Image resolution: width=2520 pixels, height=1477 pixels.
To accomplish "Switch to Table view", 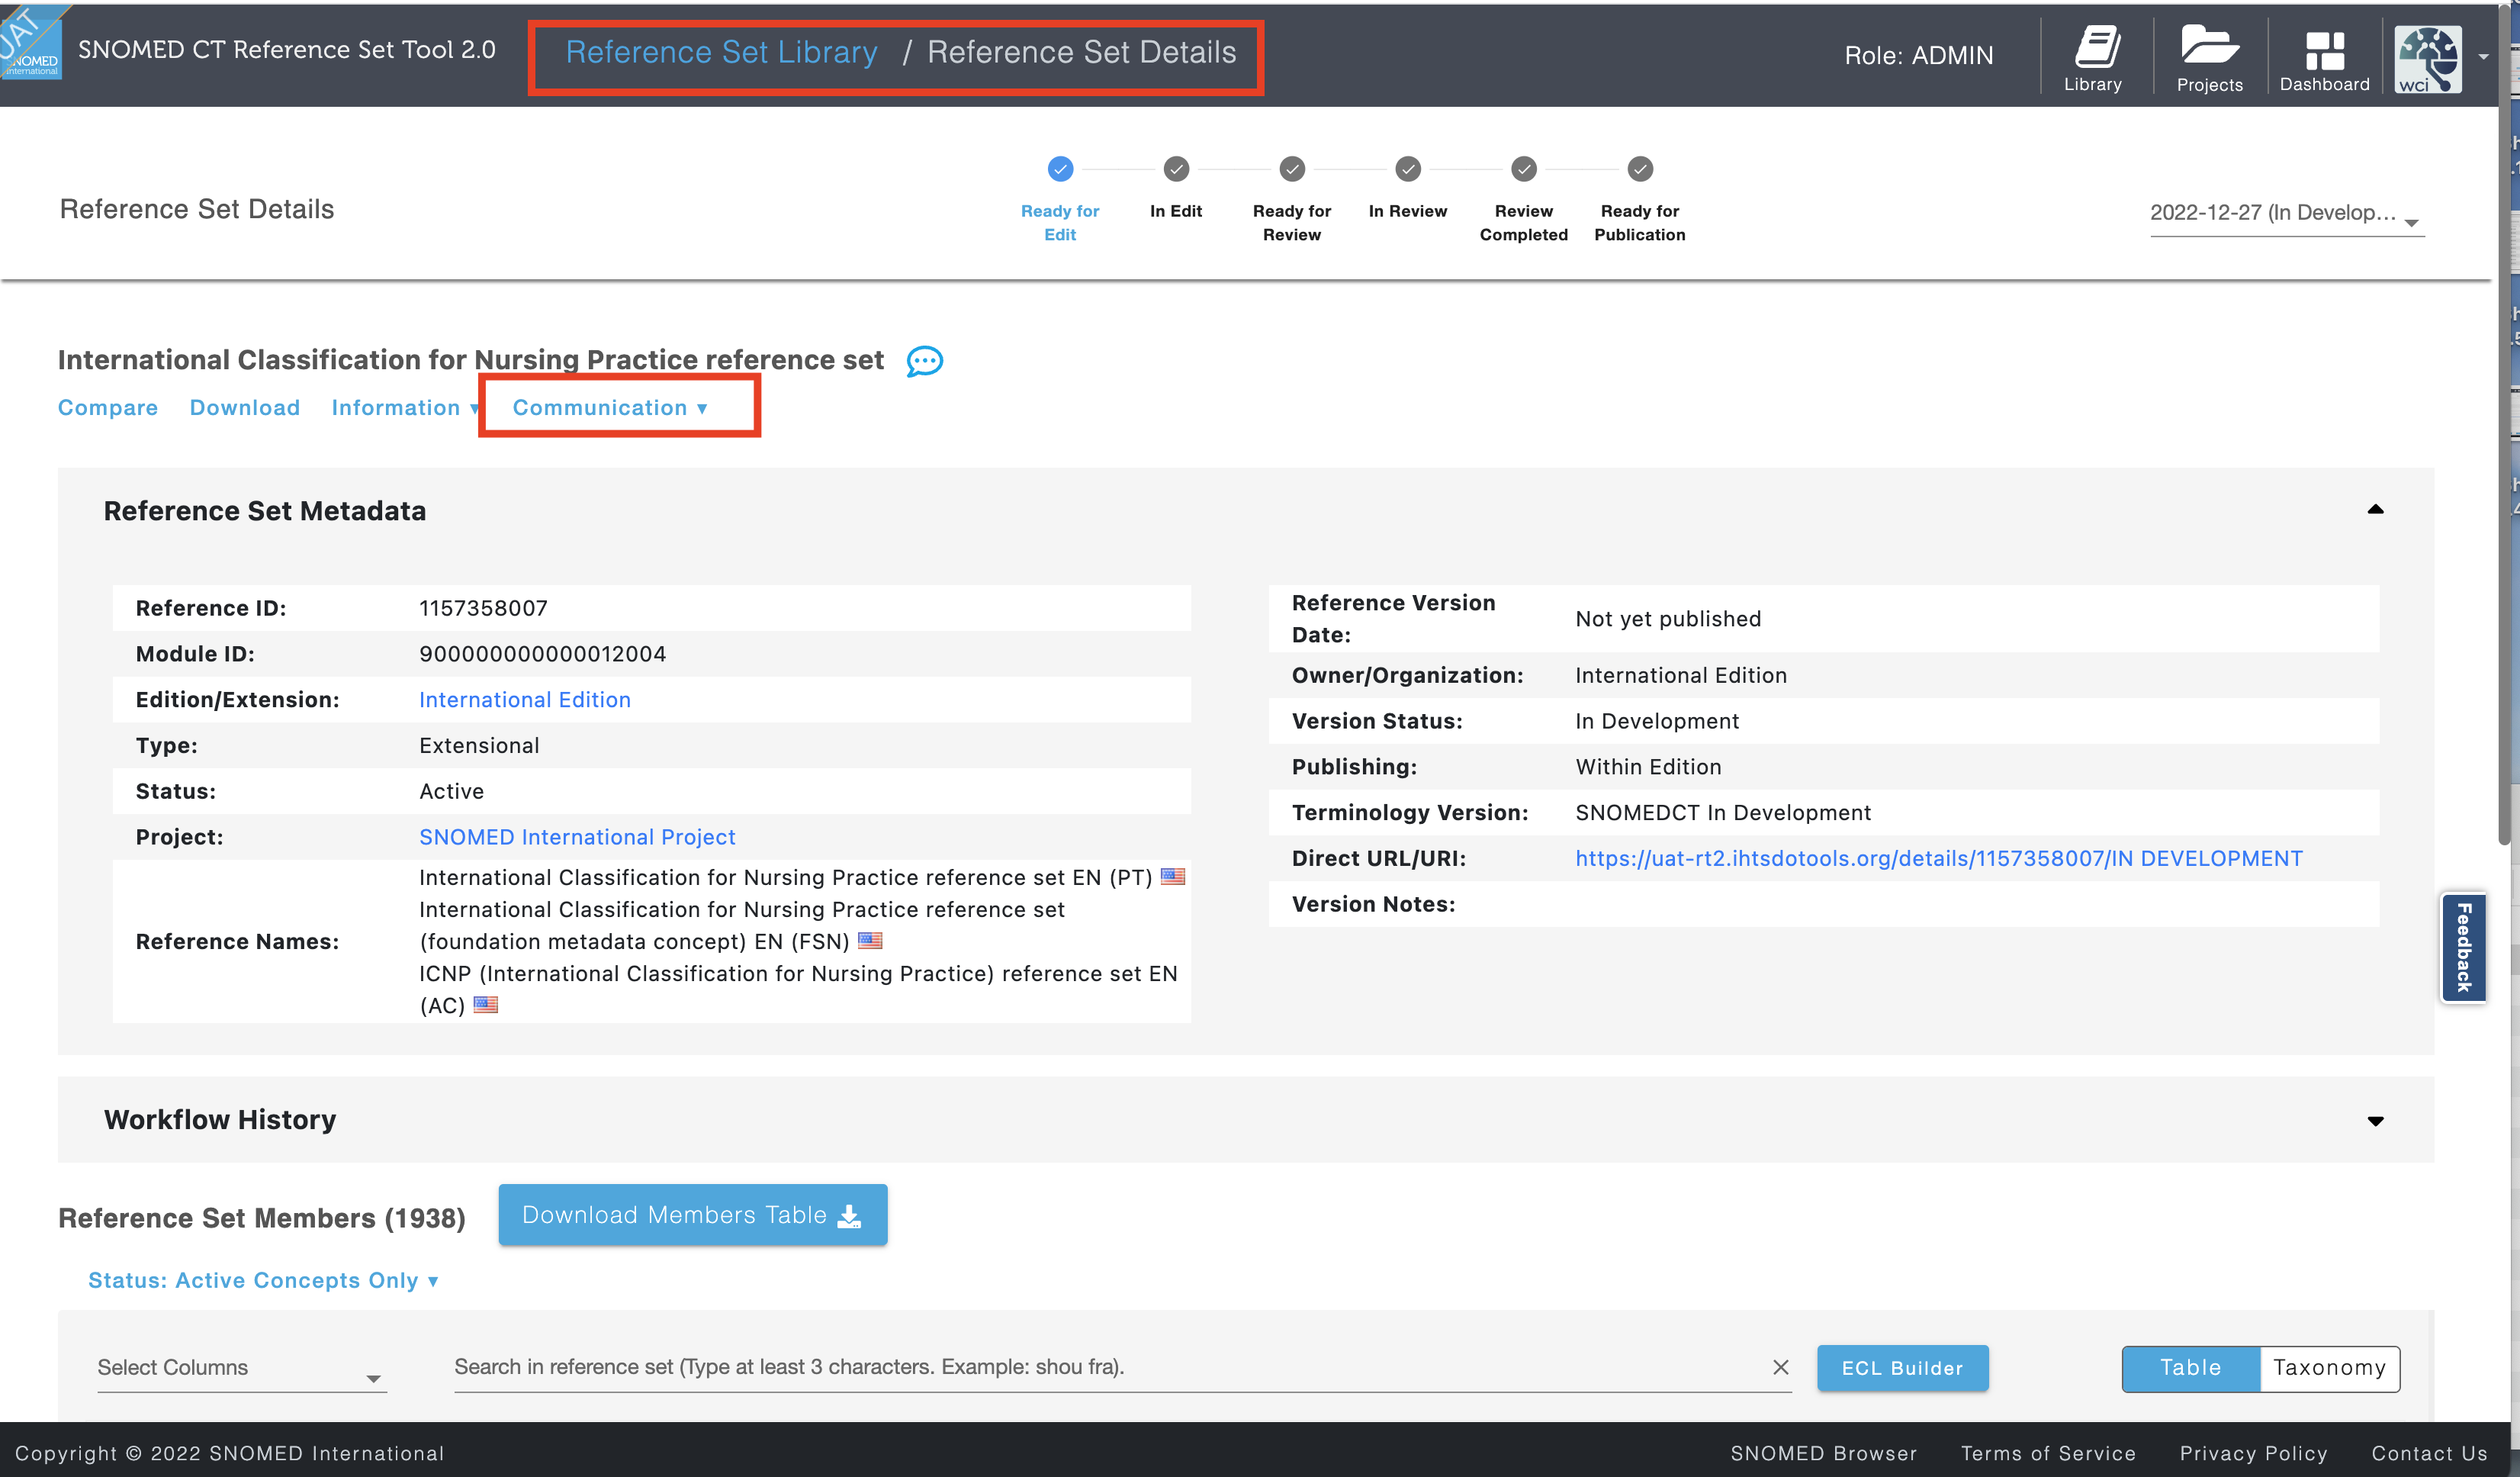I will click(2190, 1368).
